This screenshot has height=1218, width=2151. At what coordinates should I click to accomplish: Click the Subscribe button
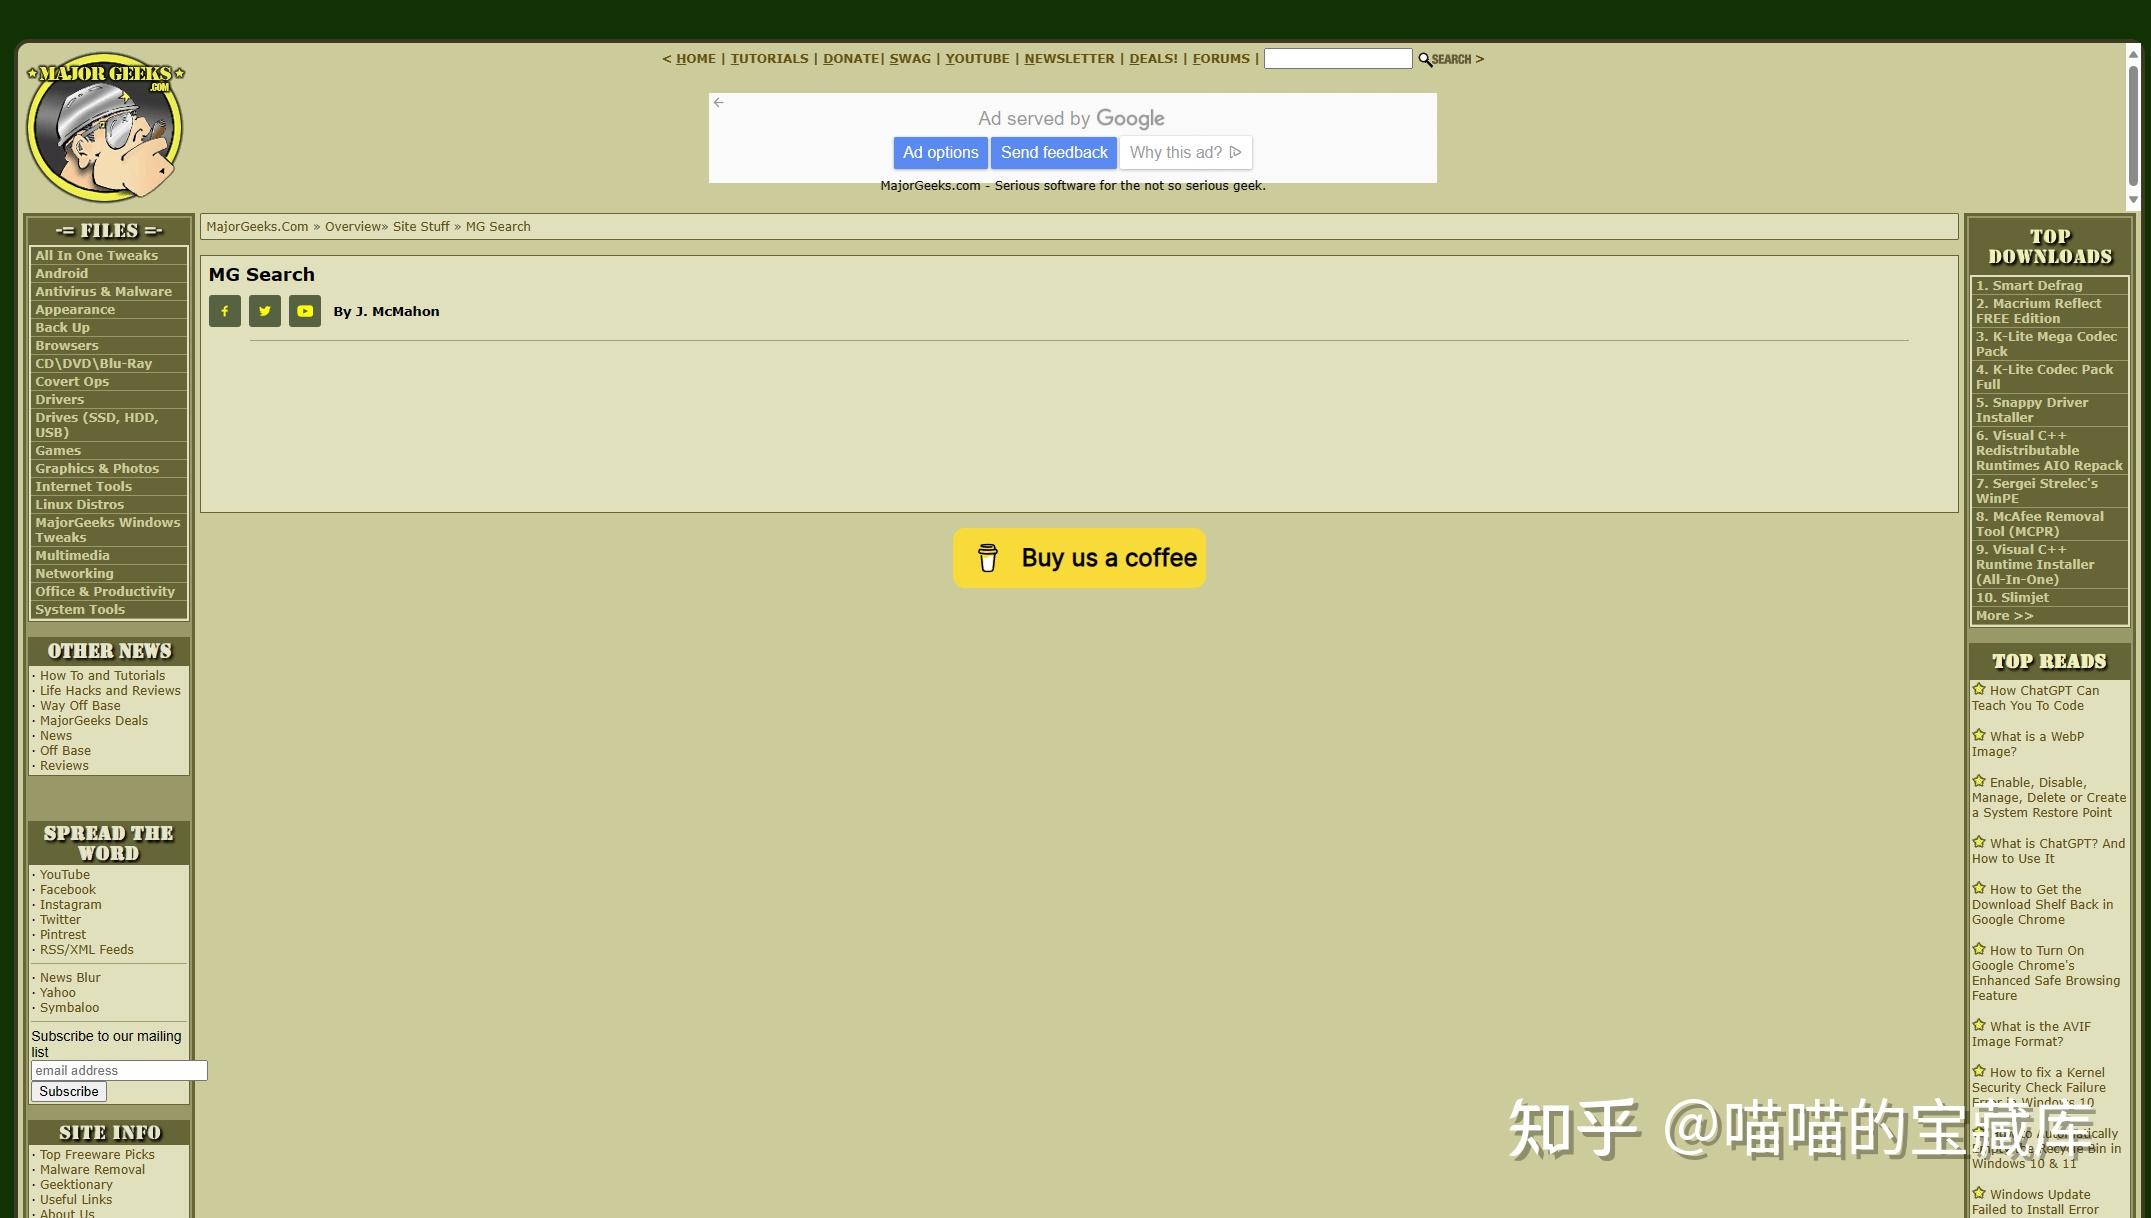pyautogui.click(x=67, y=1091)
